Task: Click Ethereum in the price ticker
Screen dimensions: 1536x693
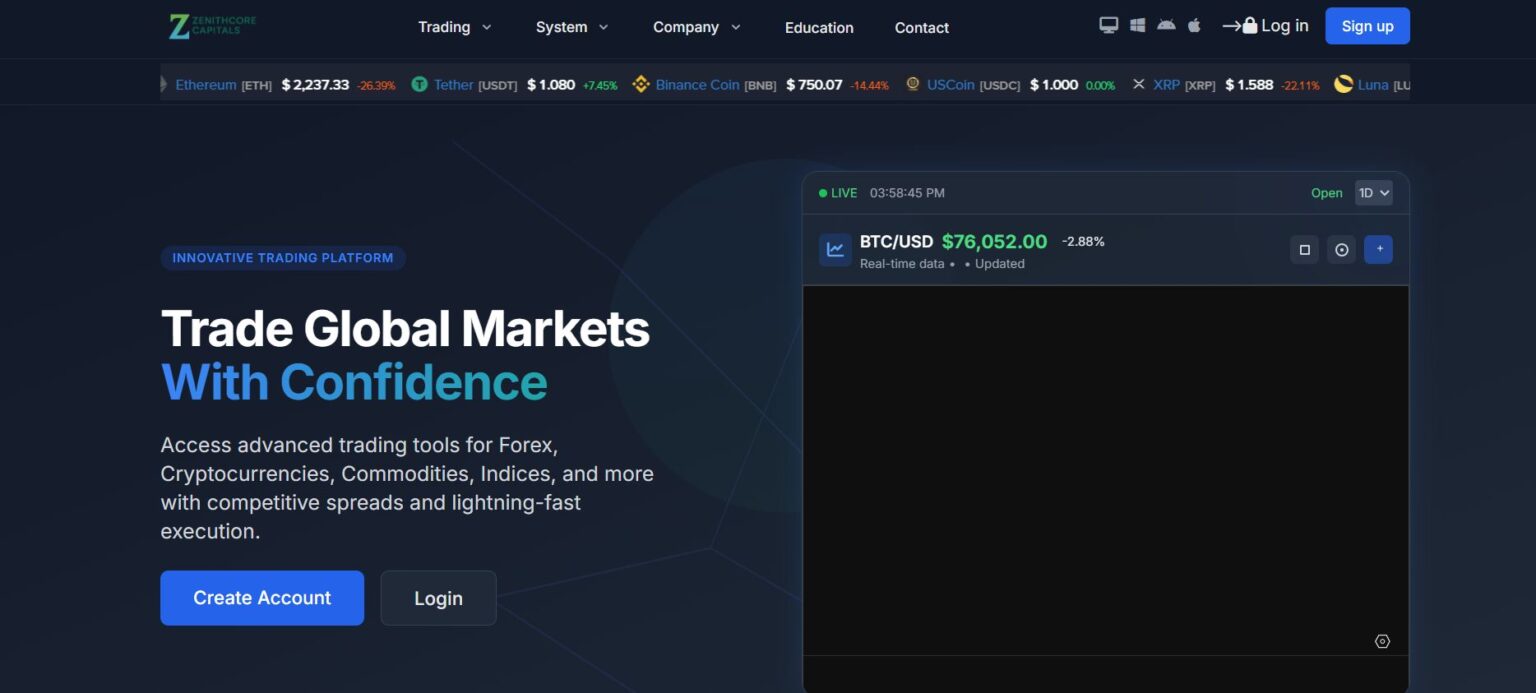Action: point(206,85)
